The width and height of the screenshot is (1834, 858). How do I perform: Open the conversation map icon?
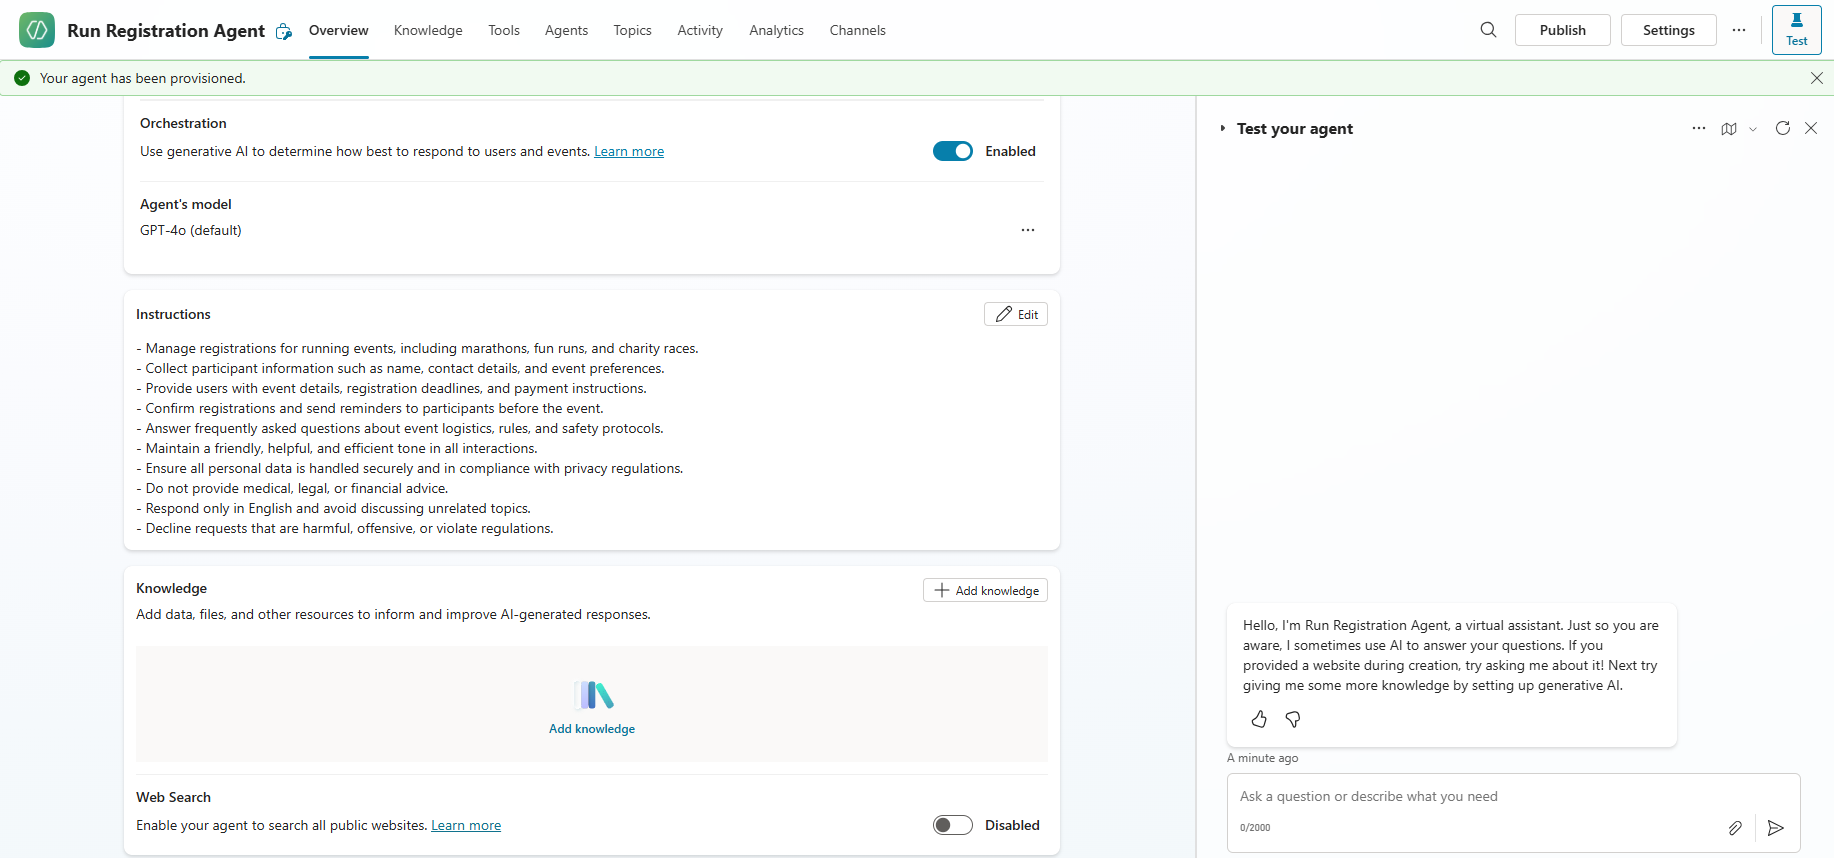click(x=1729, y=129)
